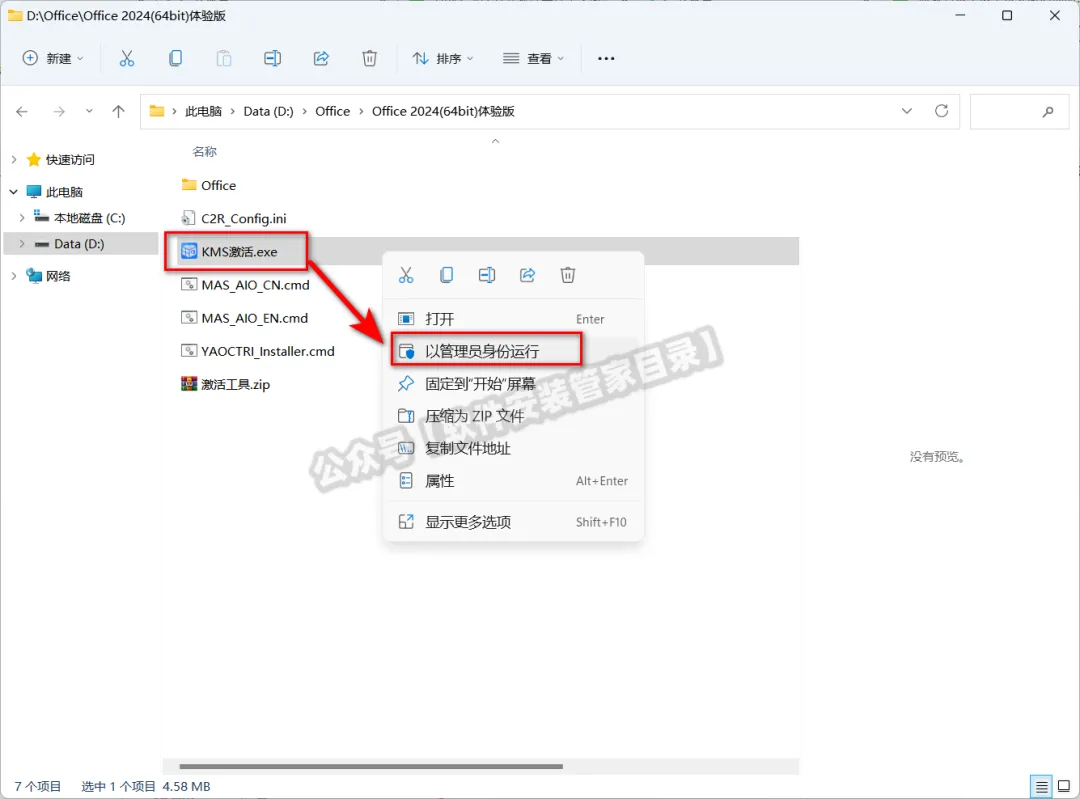Image resolution: width=1080 pixels, height=799 pixels.
Task: Choose 压缩为 ZIP 文件 menu entry
Action: tap(513, 416)
